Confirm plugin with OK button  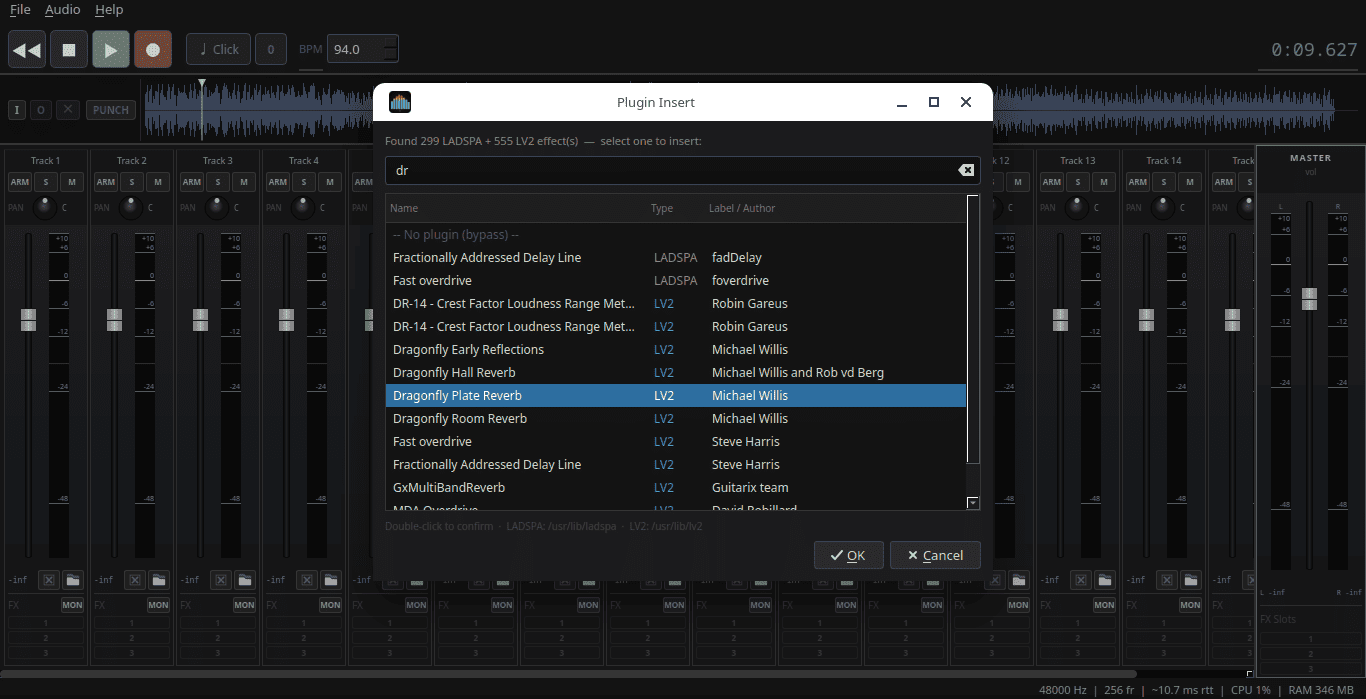coord(848,555)
